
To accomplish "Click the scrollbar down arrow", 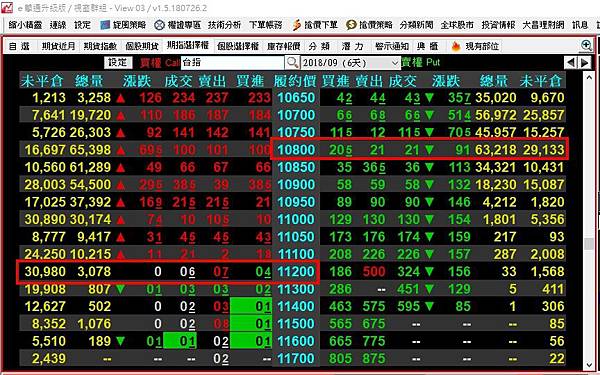I will pyautogui.click(x=589, y=365).
